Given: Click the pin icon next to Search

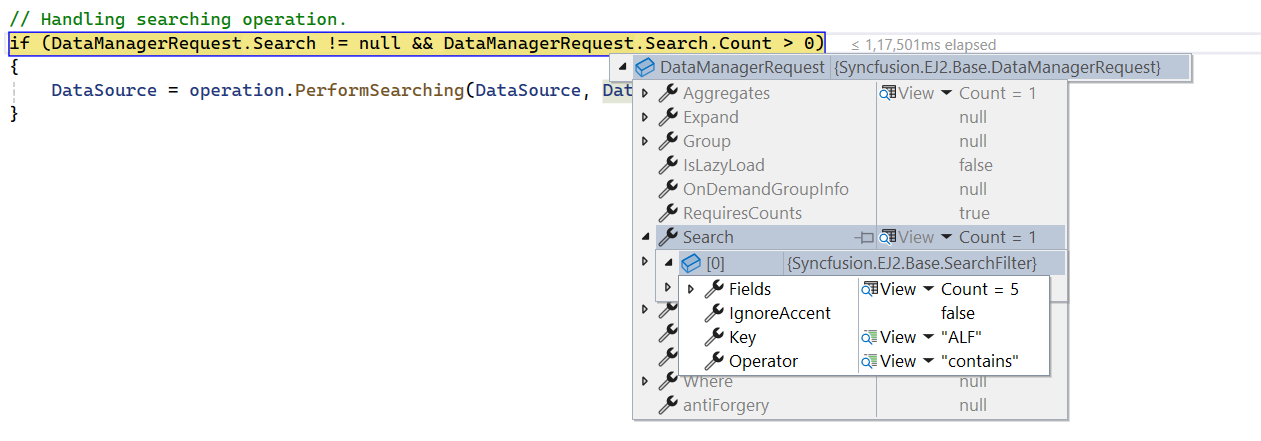Looking at the screenshot, I should coord(866,238).
